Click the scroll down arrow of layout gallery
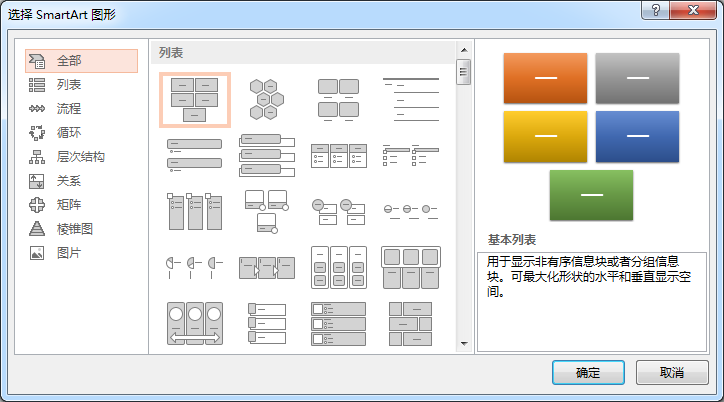724x402 pixels. point(464,344)
